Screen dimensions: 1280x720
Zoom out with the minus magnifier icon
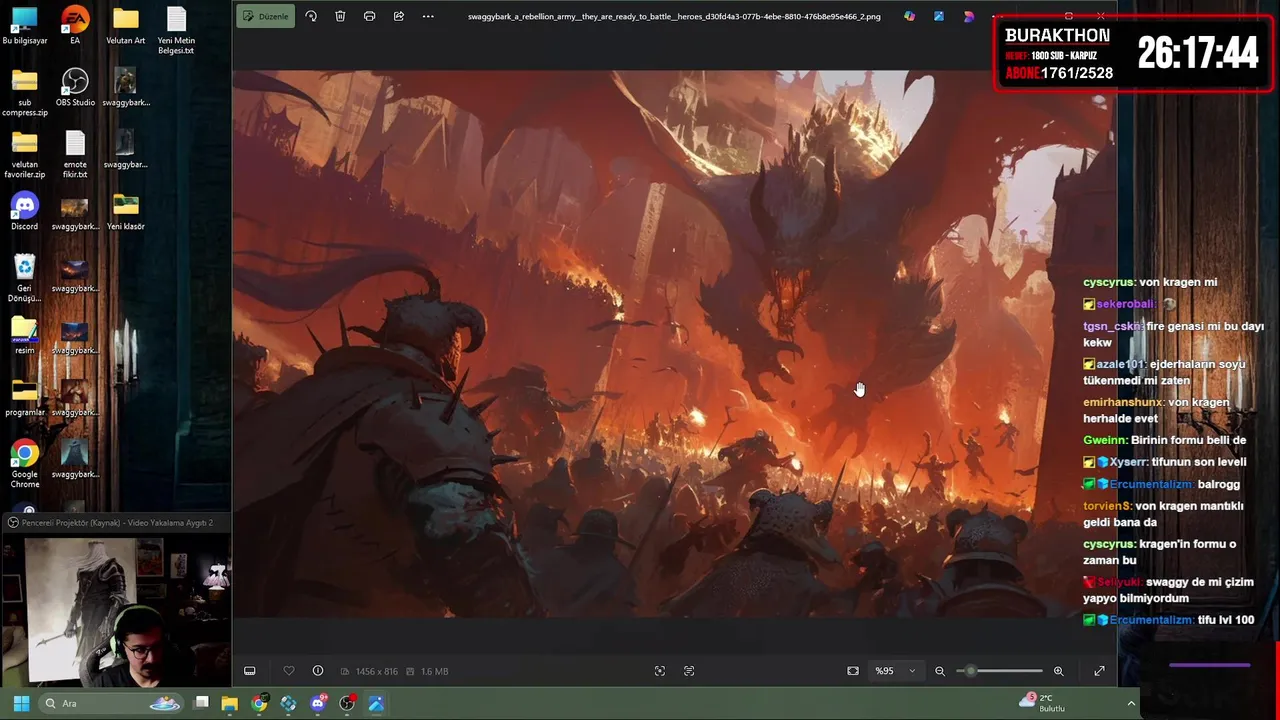(940, 671)
